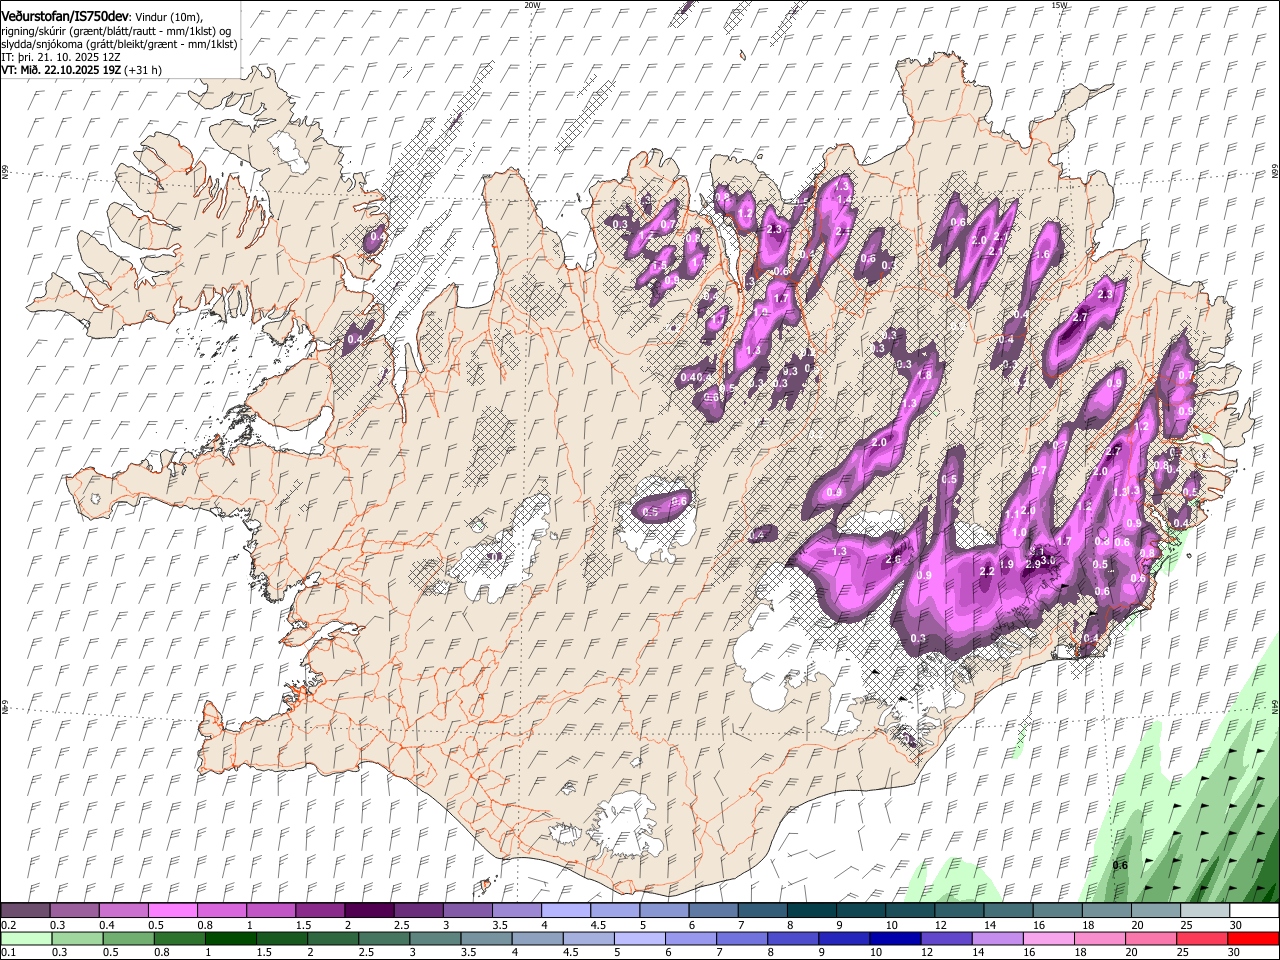Viewport: 1280px width, 960px height.
Task: Click the Veðurstofan/IS750dev title
Action: click(65, 14)
